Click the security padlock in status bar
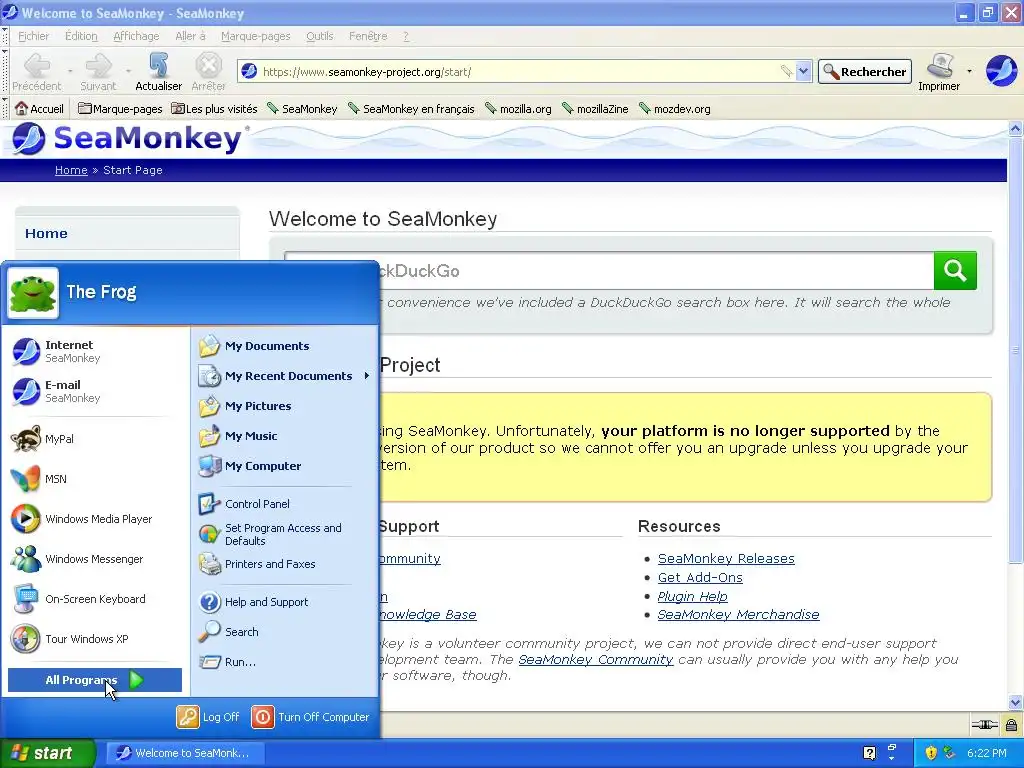This screenshot has height=768, width=1024. (x=1011, y=724)
